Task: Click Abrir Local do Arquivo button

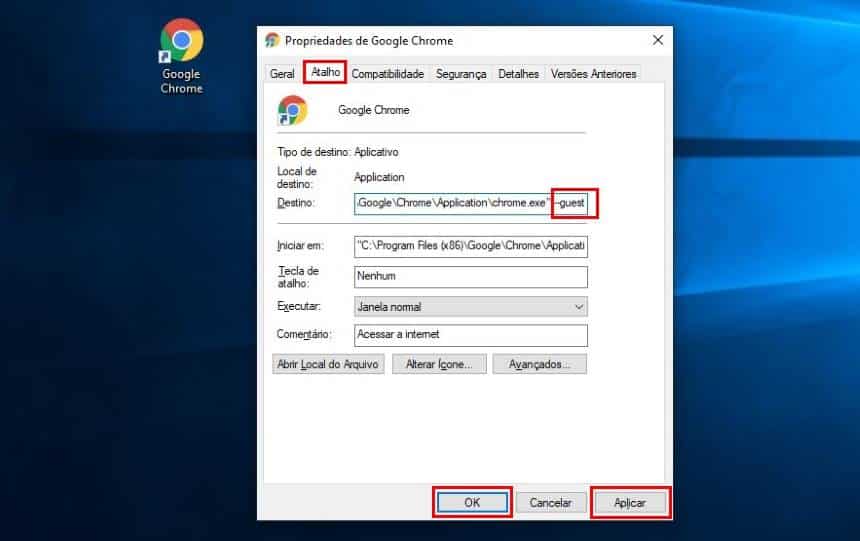Action: click(328, 364)
